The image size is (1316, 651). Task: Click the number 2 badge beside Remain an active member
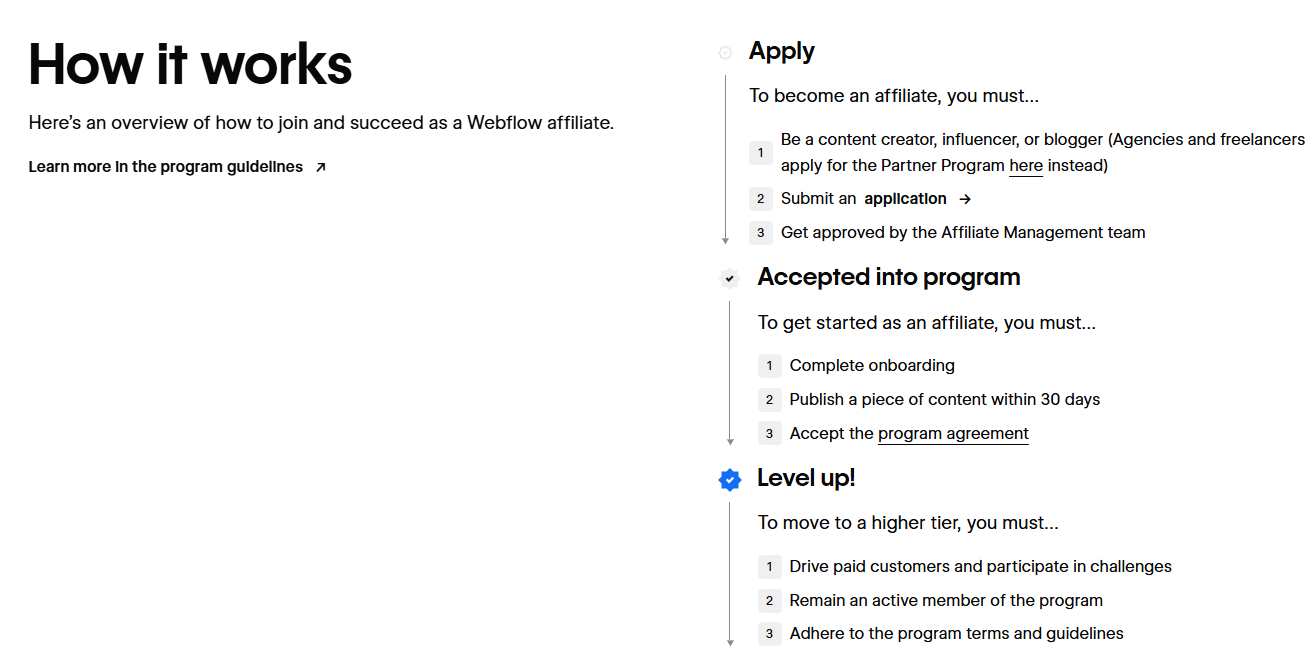(x=769, y=600)
